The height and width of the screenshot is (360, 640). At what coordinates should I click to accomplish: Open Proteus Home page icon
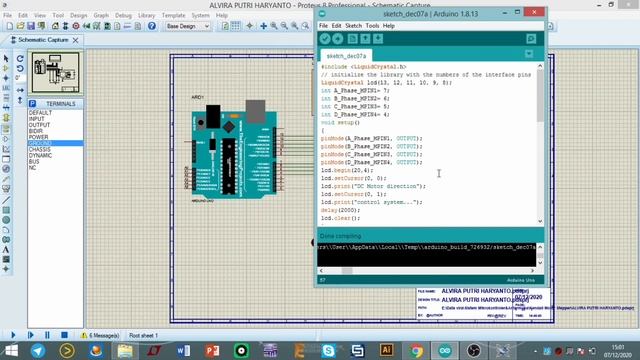(x=55, y=26)
